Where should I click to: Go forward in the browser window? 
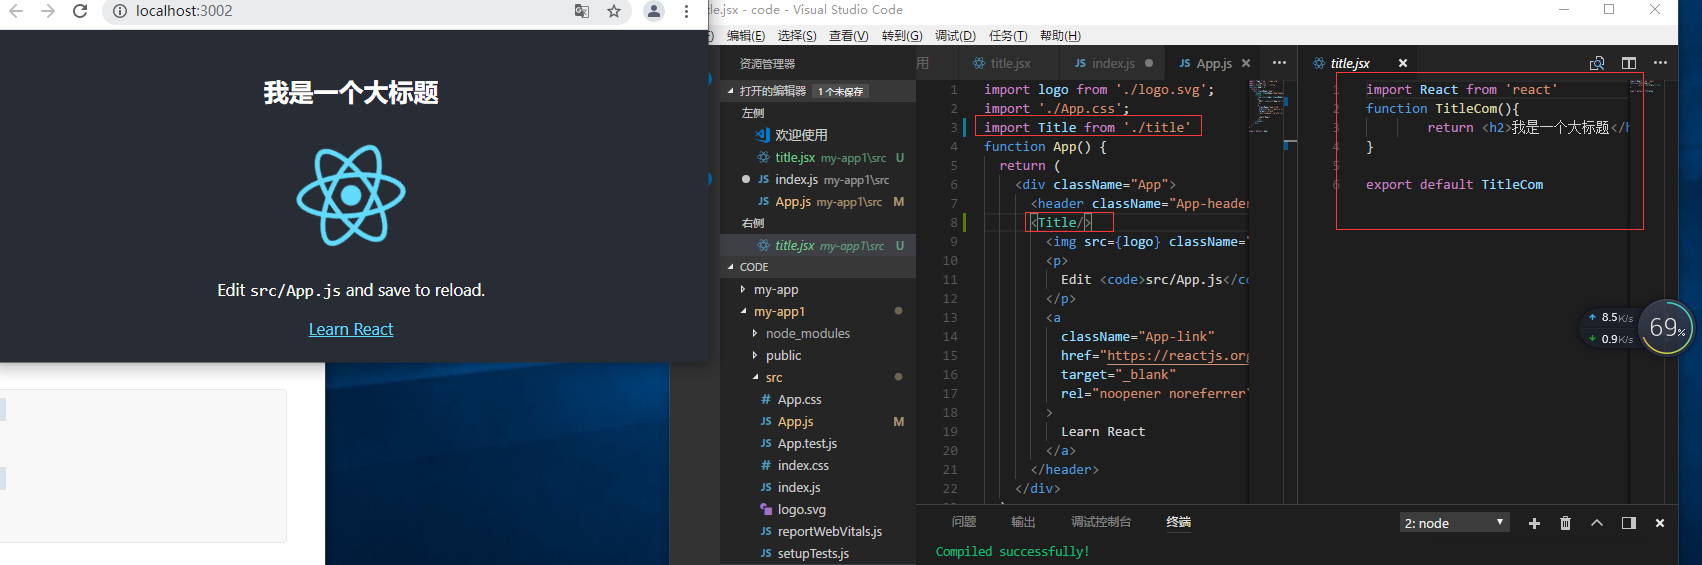pos(48,11)
